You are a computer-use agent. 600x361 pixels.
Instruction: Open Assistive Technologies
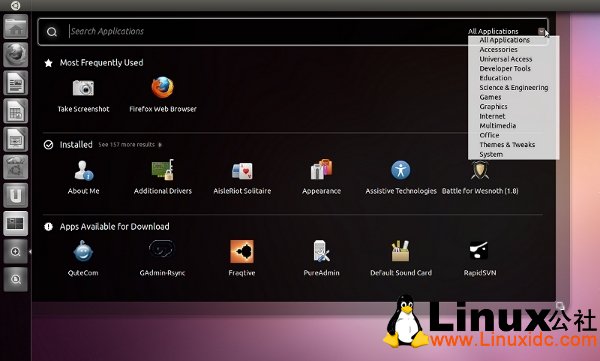[x=401, y=170]
